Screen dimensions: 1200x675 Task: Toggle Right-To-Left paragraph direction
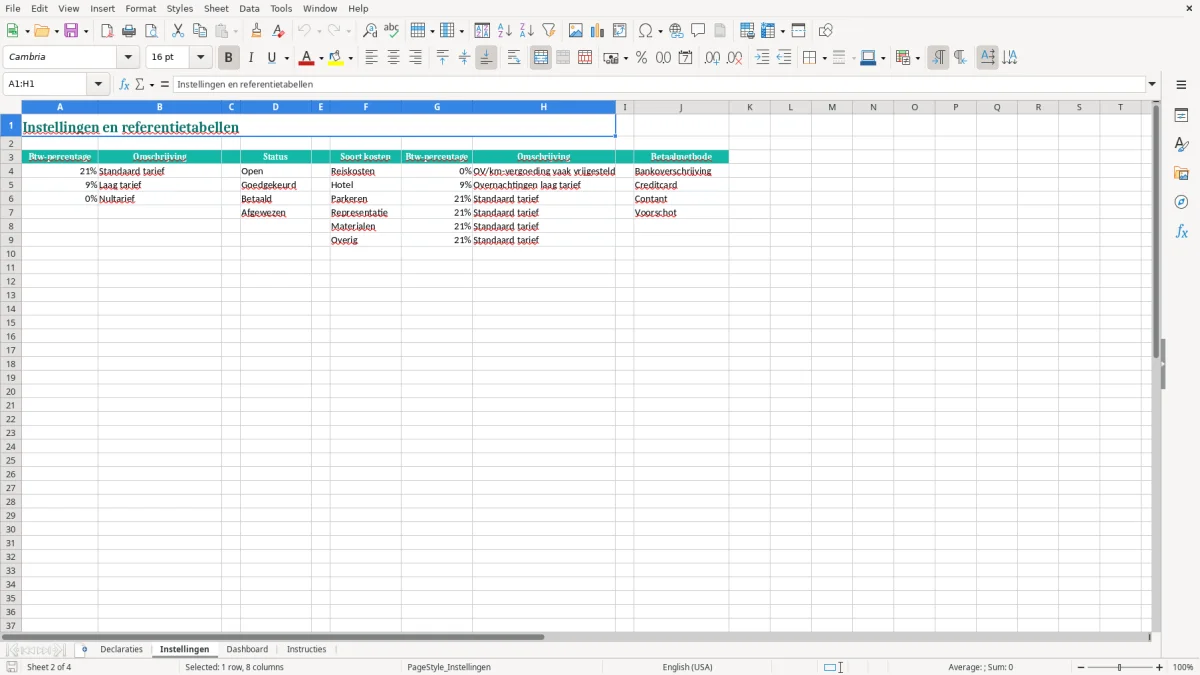[x=960, y=58]
